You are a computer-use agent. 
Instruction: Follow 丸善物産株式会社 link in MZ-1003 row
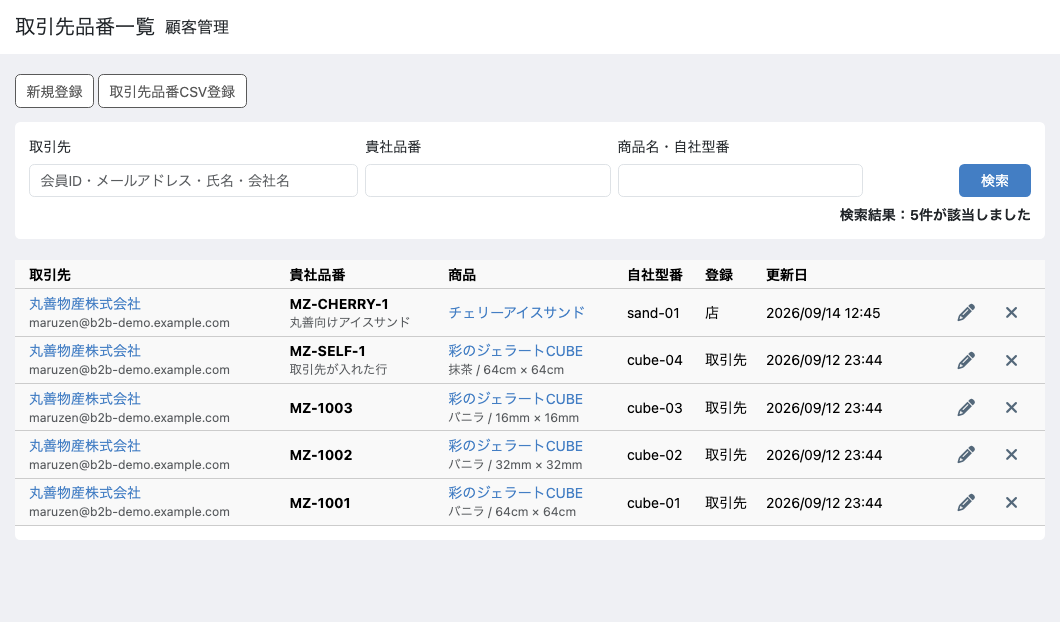85,399
